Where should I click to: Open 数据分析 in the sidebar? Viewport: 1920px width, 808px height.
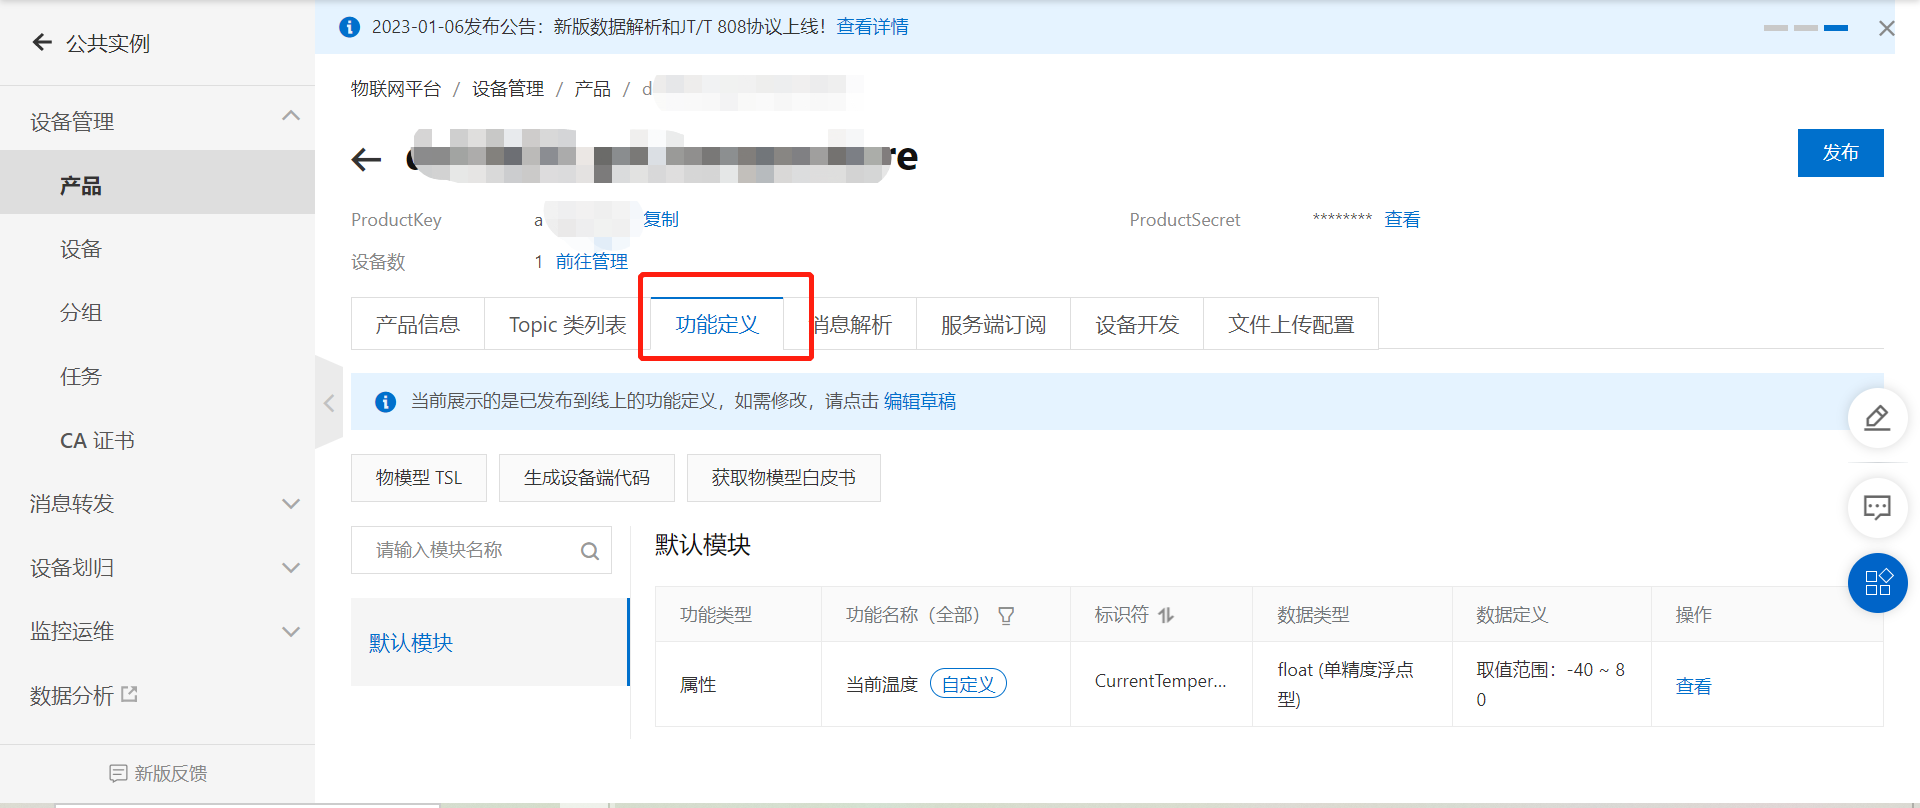tap(72, 696)
